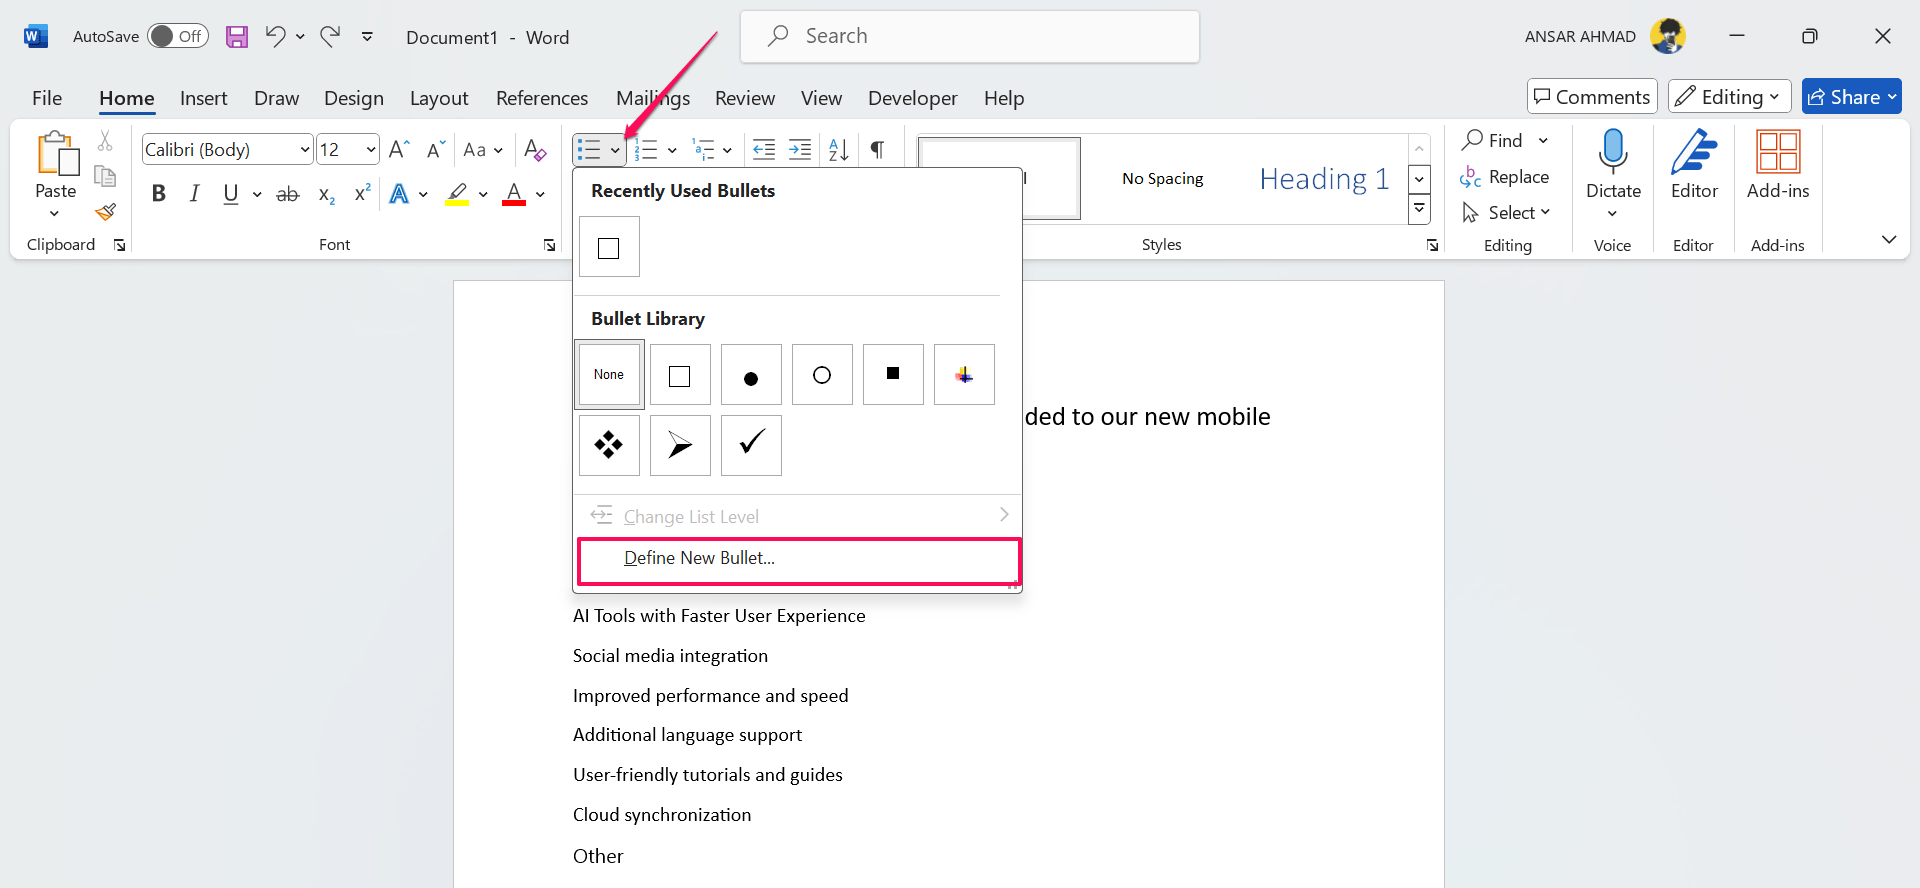Open the Layout tab
The width and height of the screenshot is (1920, 888).
439,98
